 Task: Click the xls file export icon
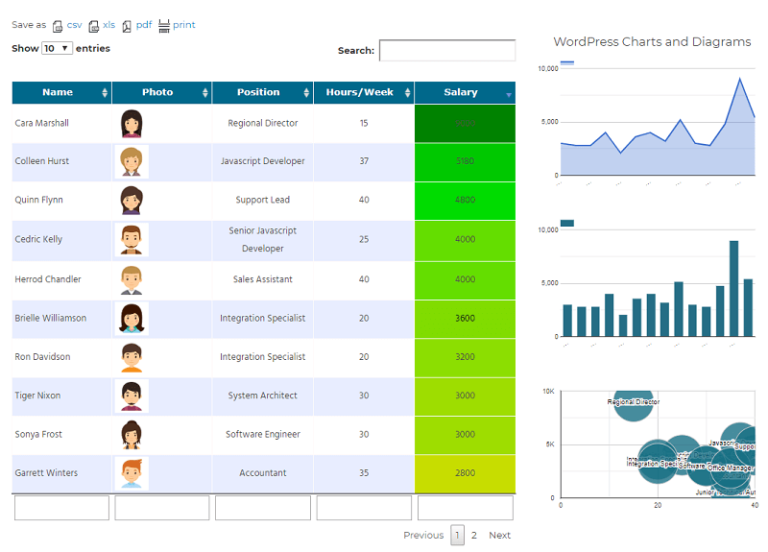click(x=94, y=26)
